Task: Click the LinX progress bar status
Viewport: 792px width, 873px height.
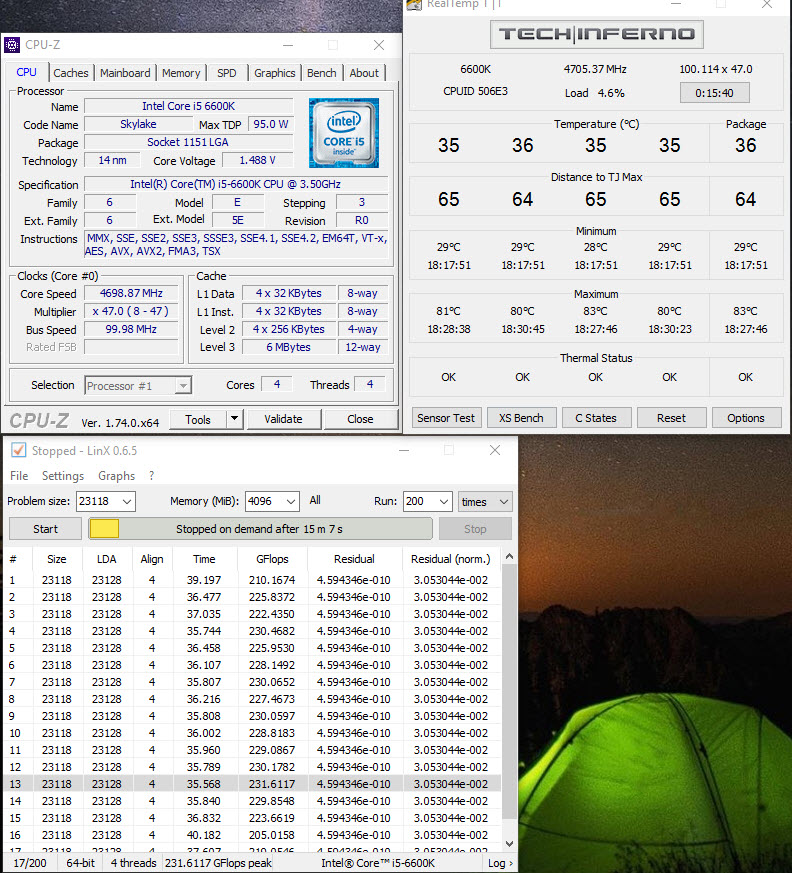Action: [x=260, y=529]
